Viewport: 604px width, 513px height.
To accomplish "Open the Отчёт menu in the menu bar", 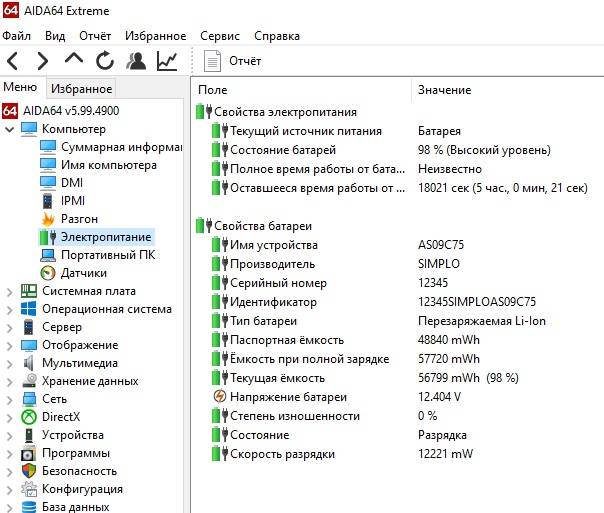I will pyautogui.click(x=95, y=36).
